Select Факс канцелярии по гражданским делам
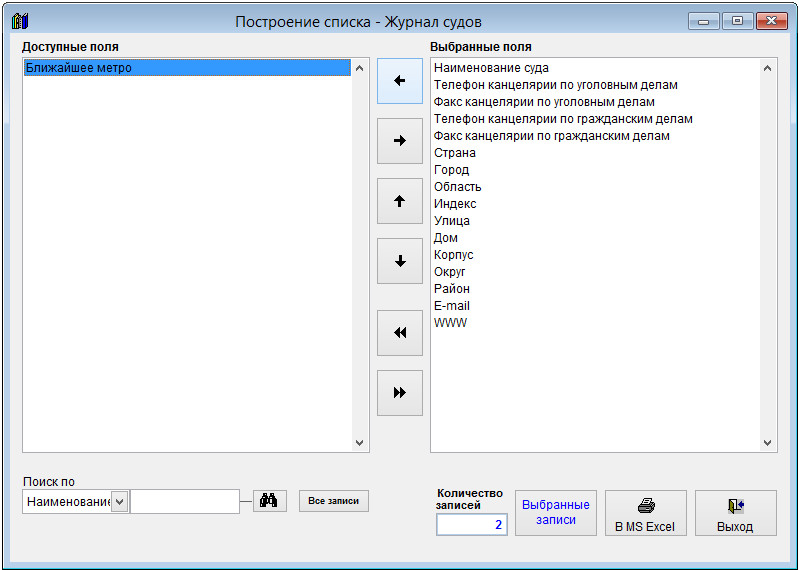The image size is (799, 570). [x=551, y=136]
